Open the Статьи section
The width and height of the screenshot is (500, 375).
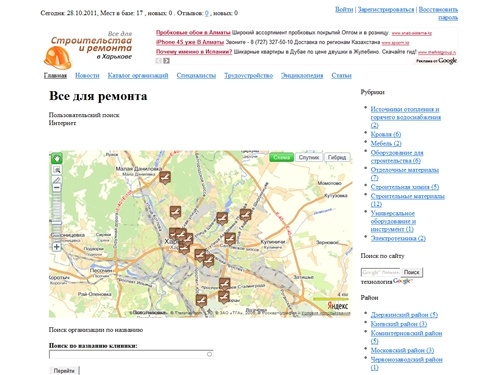pos(341,76)
